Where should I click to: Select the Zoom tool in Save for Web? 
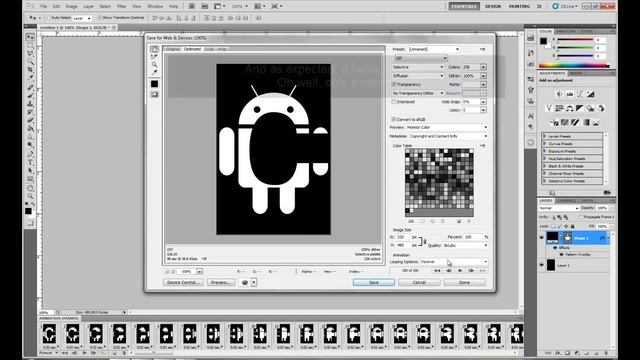pyautogui.click(x=154, y=64)
